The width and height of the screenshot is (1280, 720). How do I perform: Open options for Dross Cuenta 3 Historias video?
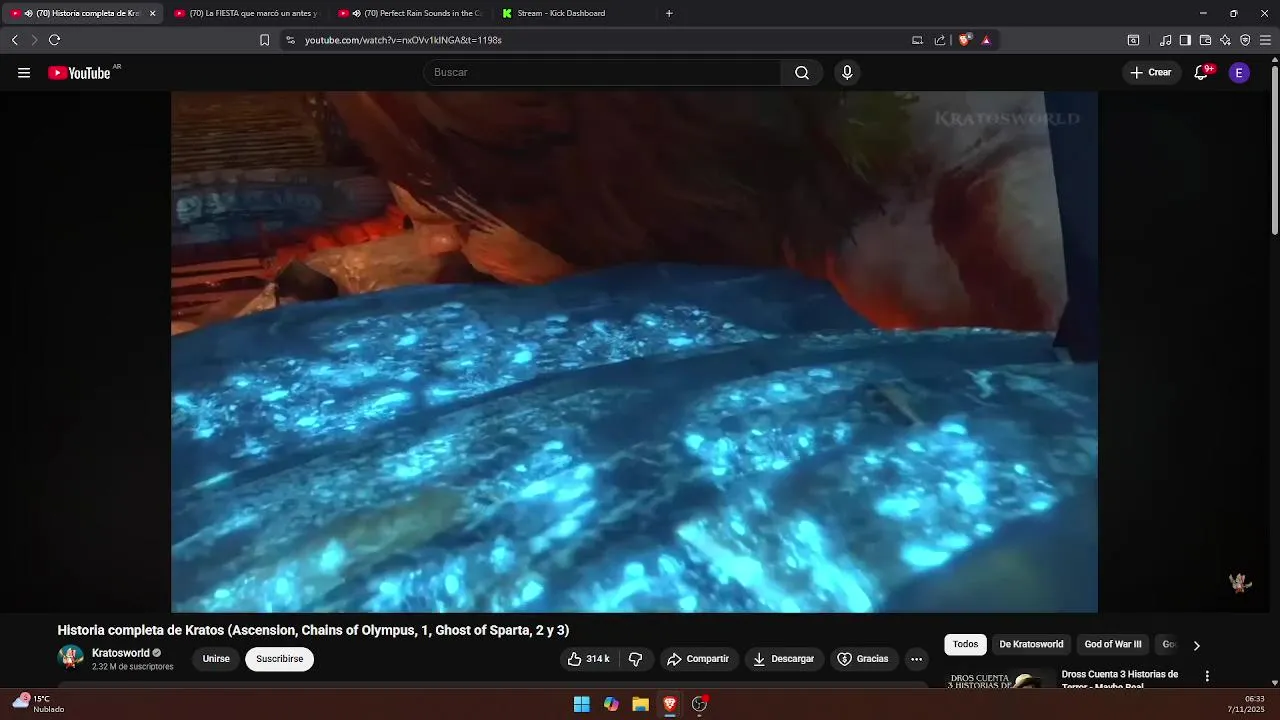[x=1207, y=677]
